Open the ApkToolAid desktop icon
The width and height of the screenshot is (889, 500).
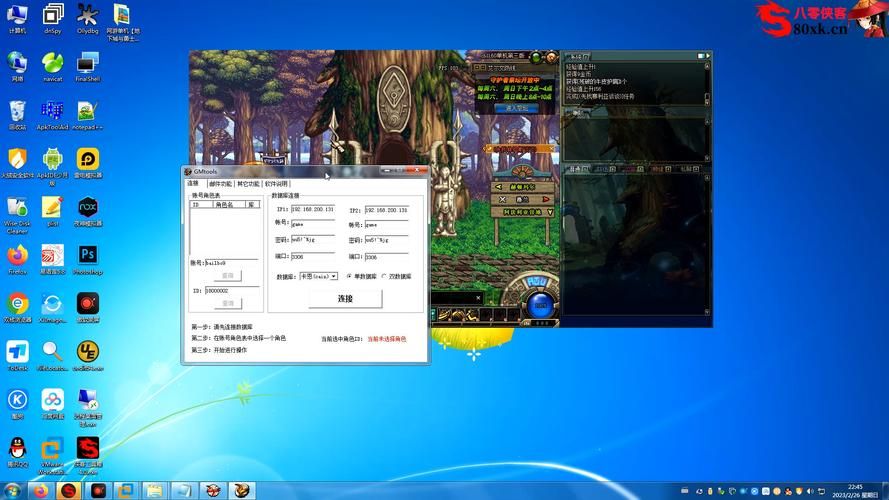[53, 115]
